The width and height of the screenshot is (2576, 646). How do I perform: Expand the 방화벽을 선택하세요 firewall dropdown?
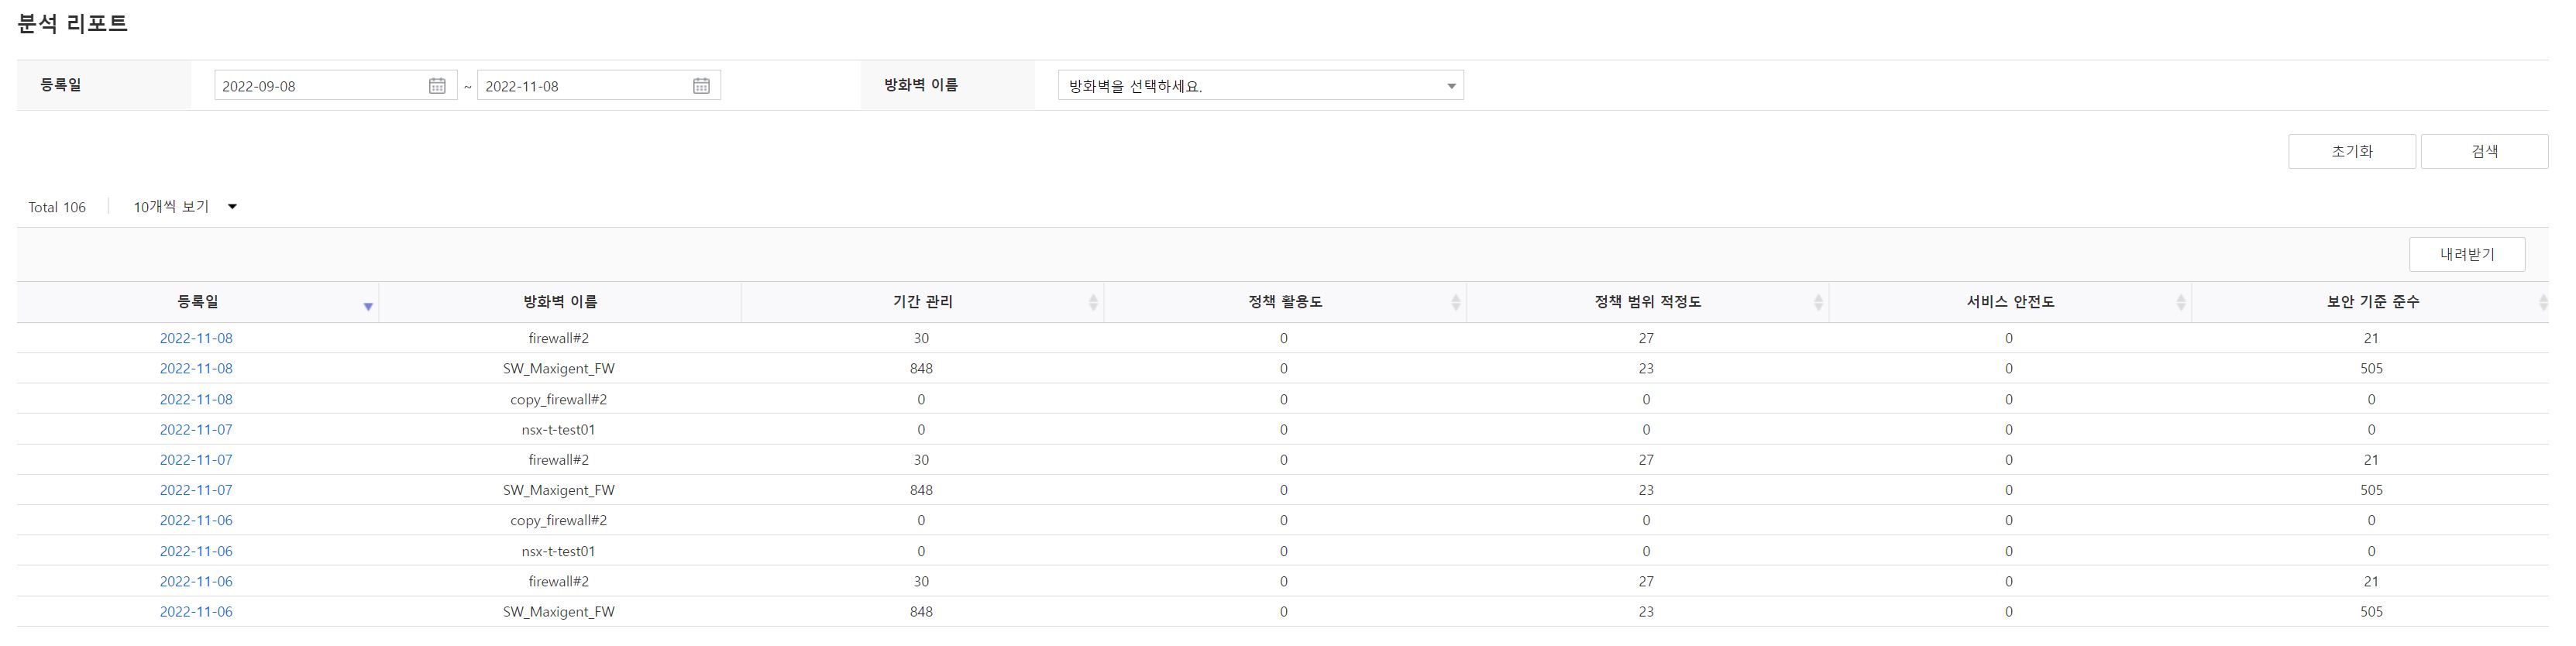[x=1261, y=86]
